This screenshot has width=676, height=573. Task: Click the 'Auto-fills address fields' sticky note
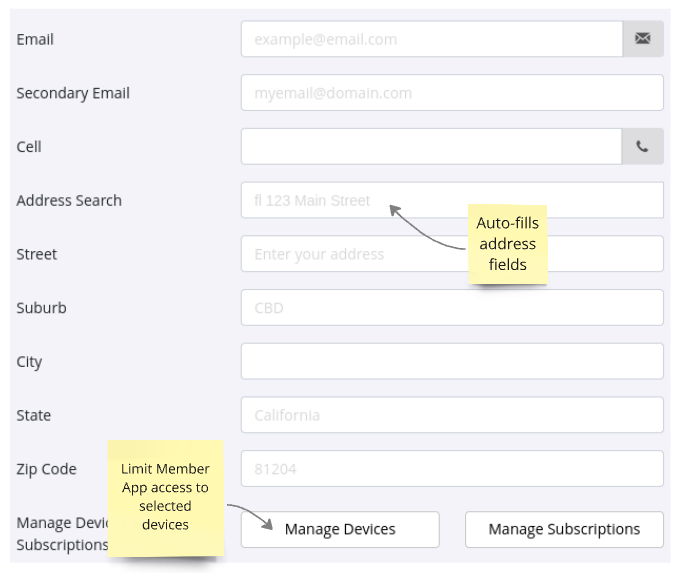pos(508,244)
